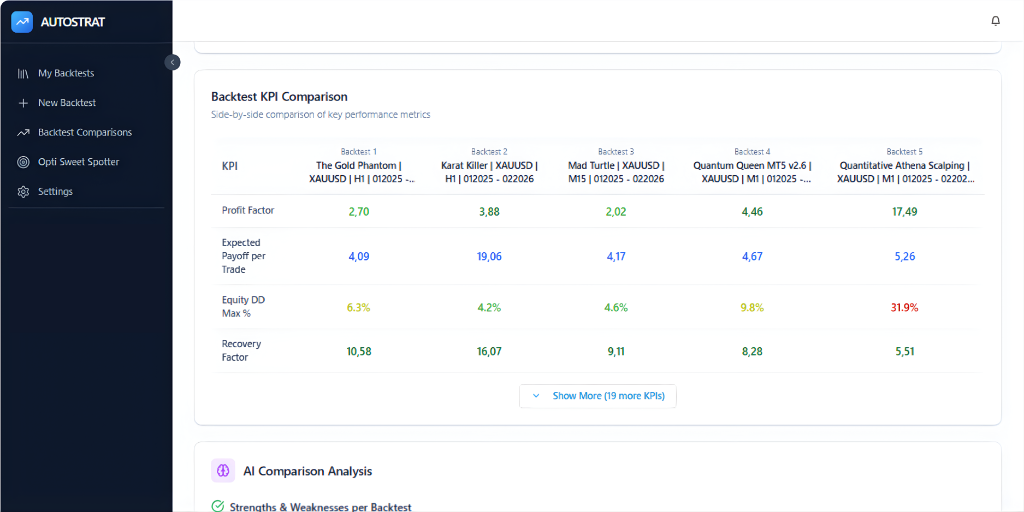Click Strengths & Weaknesses per Backtest text
The height and width of the screenshot is (512, 1024).
[321, 507]
